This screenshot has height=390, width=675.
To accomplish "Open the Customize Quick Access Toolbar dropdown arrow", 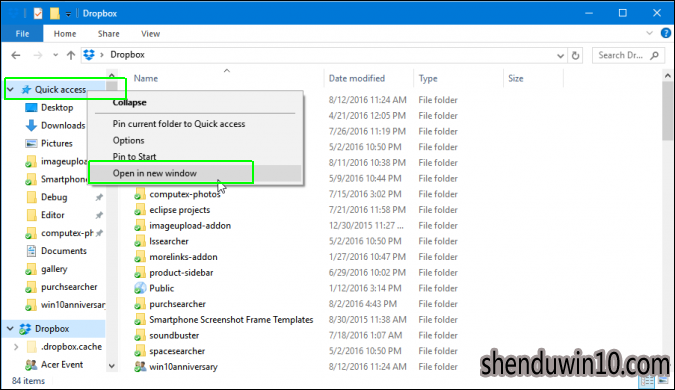I will (68, 14).
